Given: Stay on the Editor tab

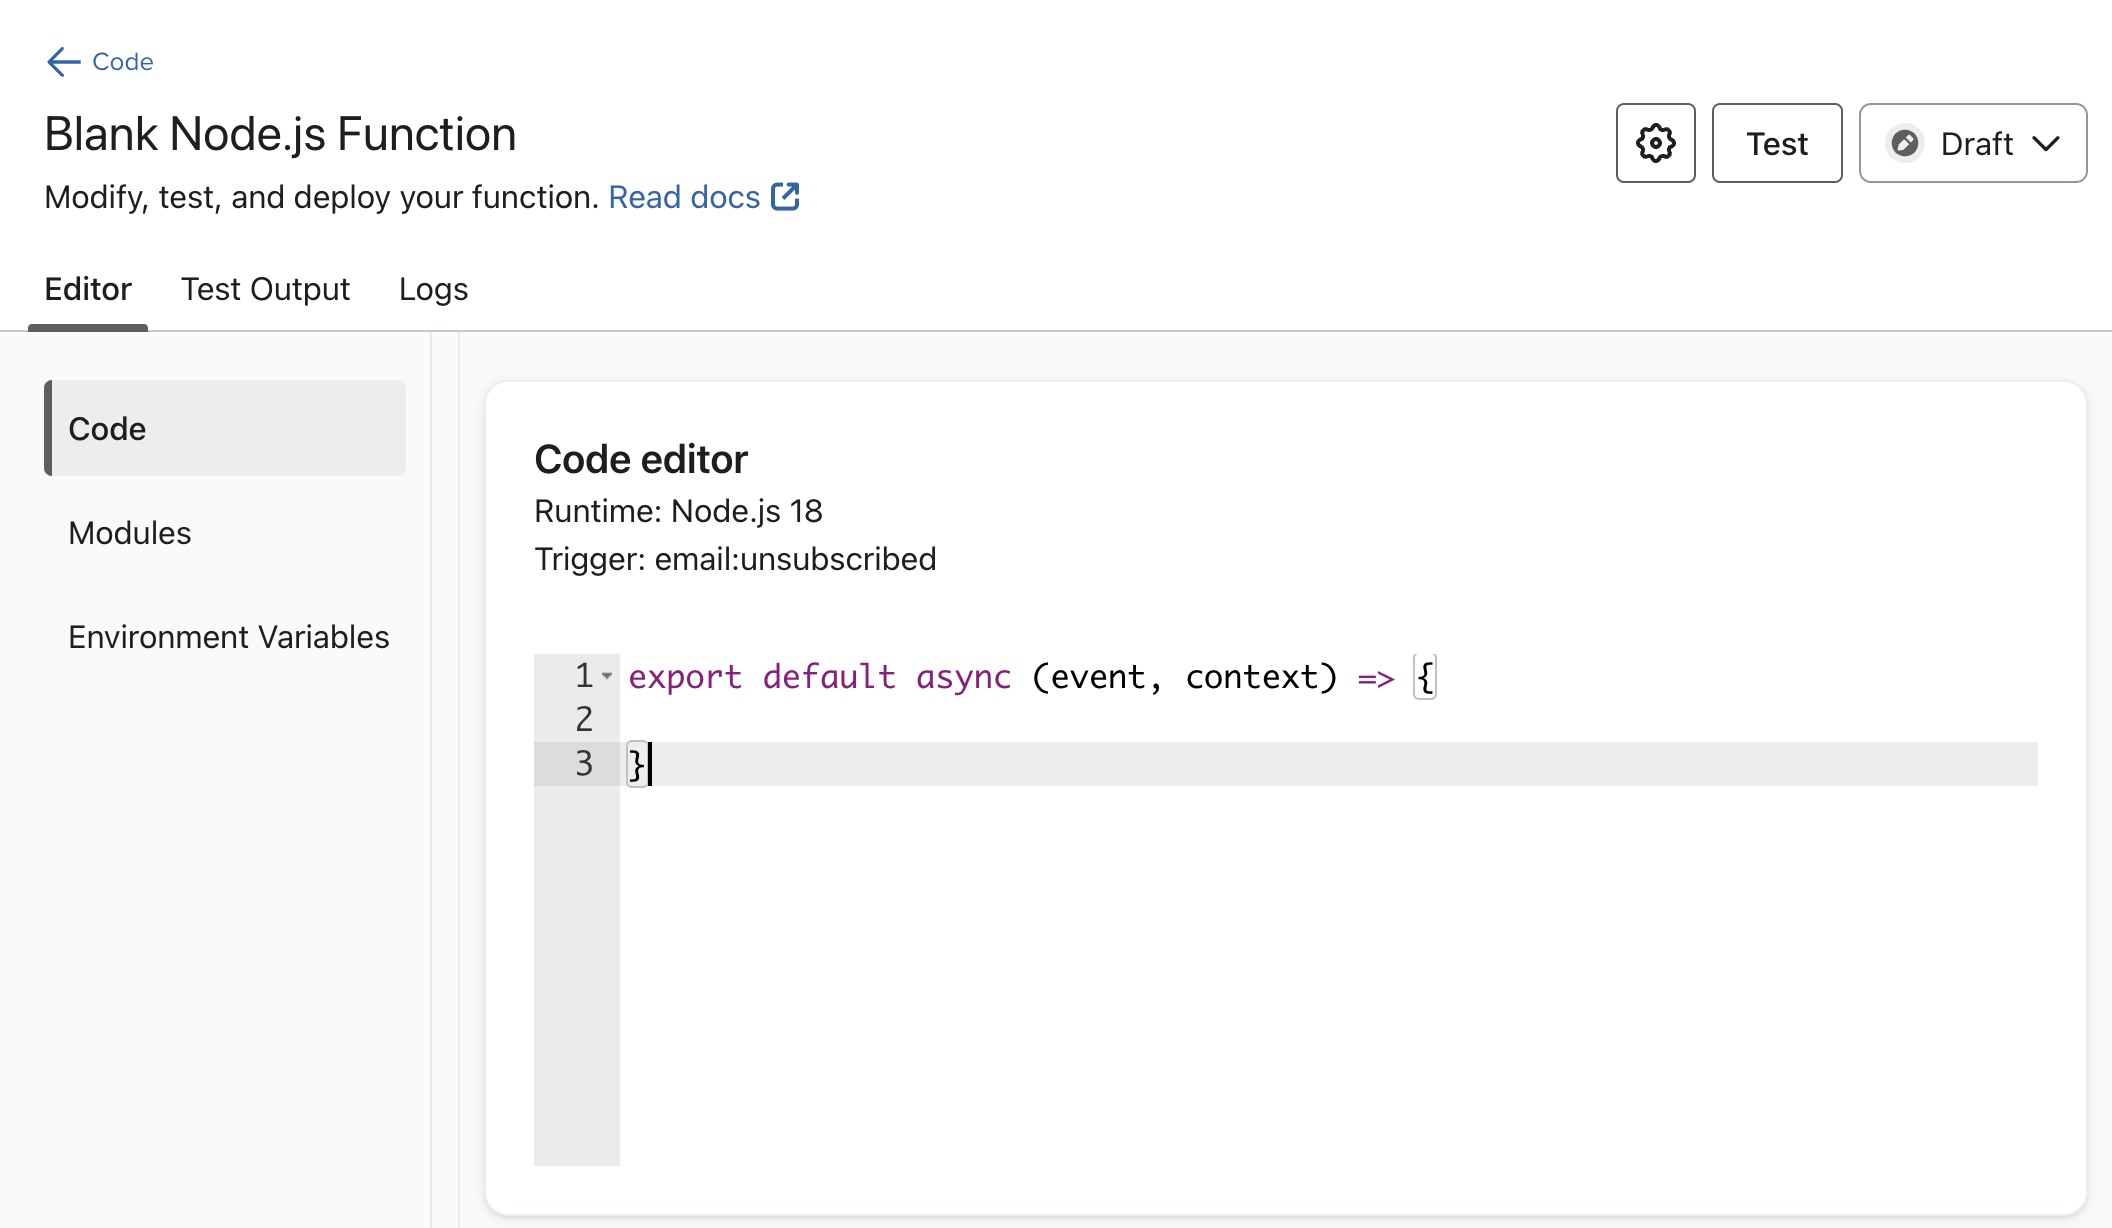Looking at the screenshot, I should pos(88,289).
